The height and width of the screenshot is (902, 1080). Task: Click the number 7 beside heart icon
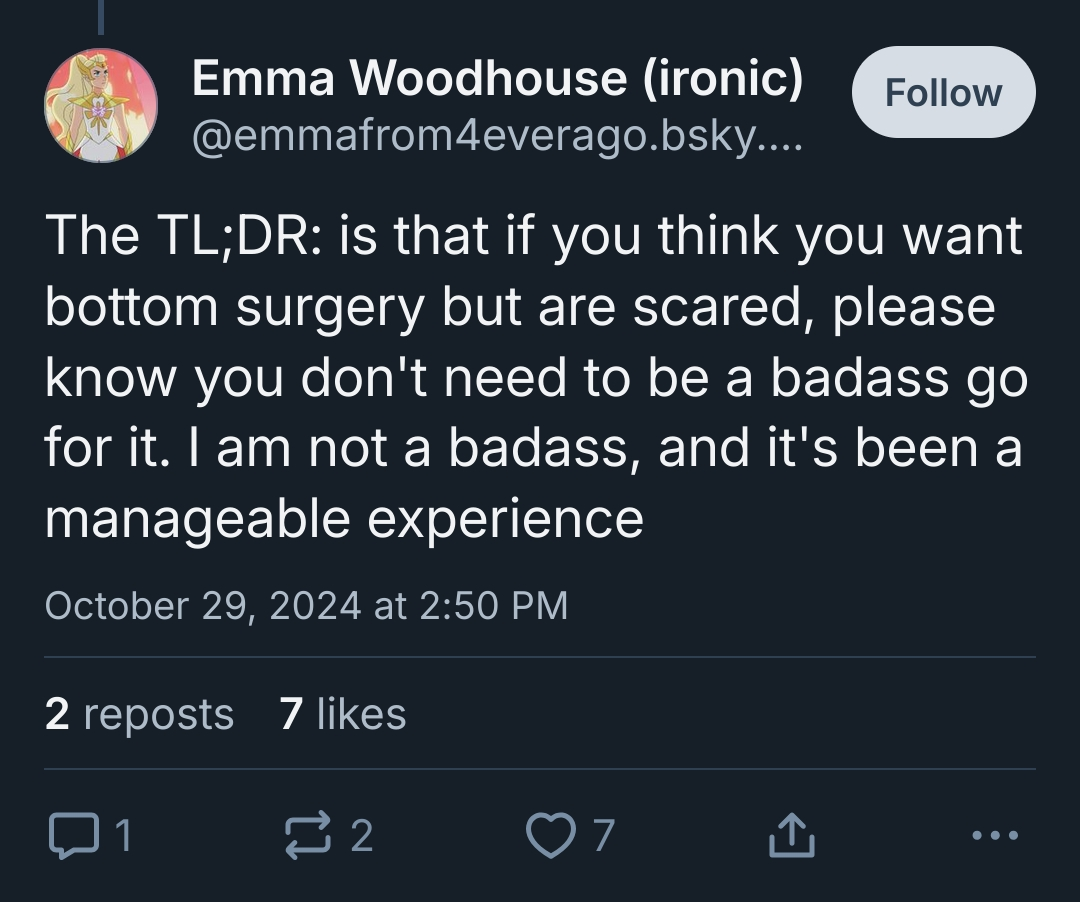tap(602, 836)
